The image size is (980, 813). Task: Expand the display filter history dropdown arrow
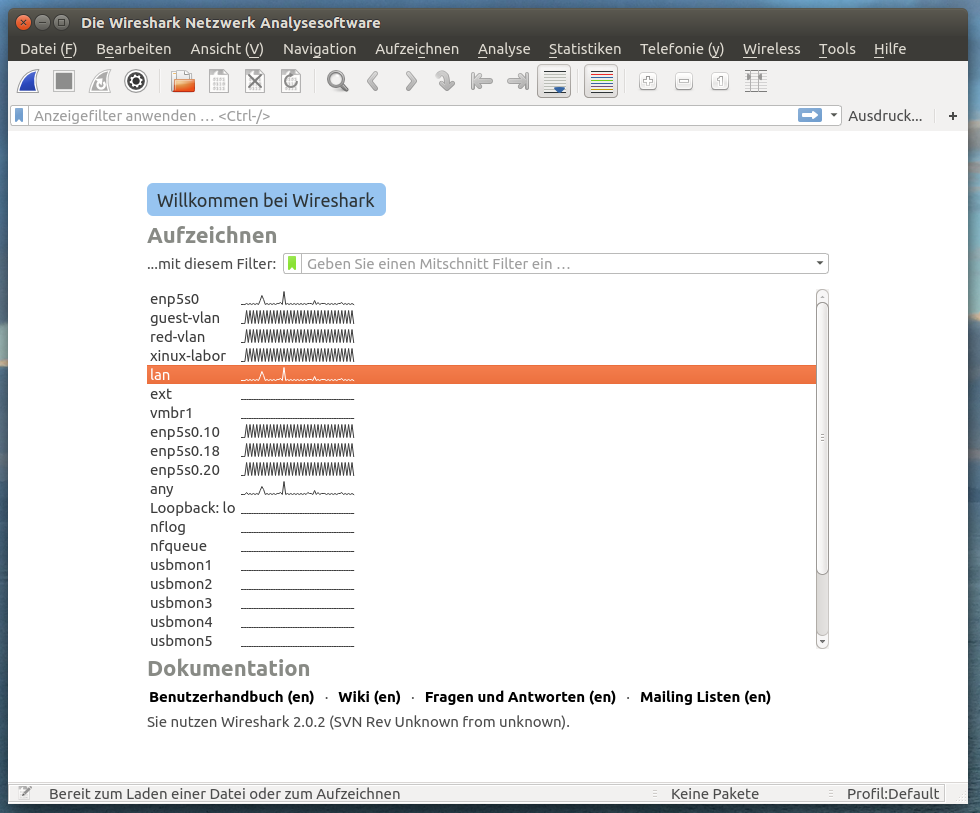(x=833, y=115)
